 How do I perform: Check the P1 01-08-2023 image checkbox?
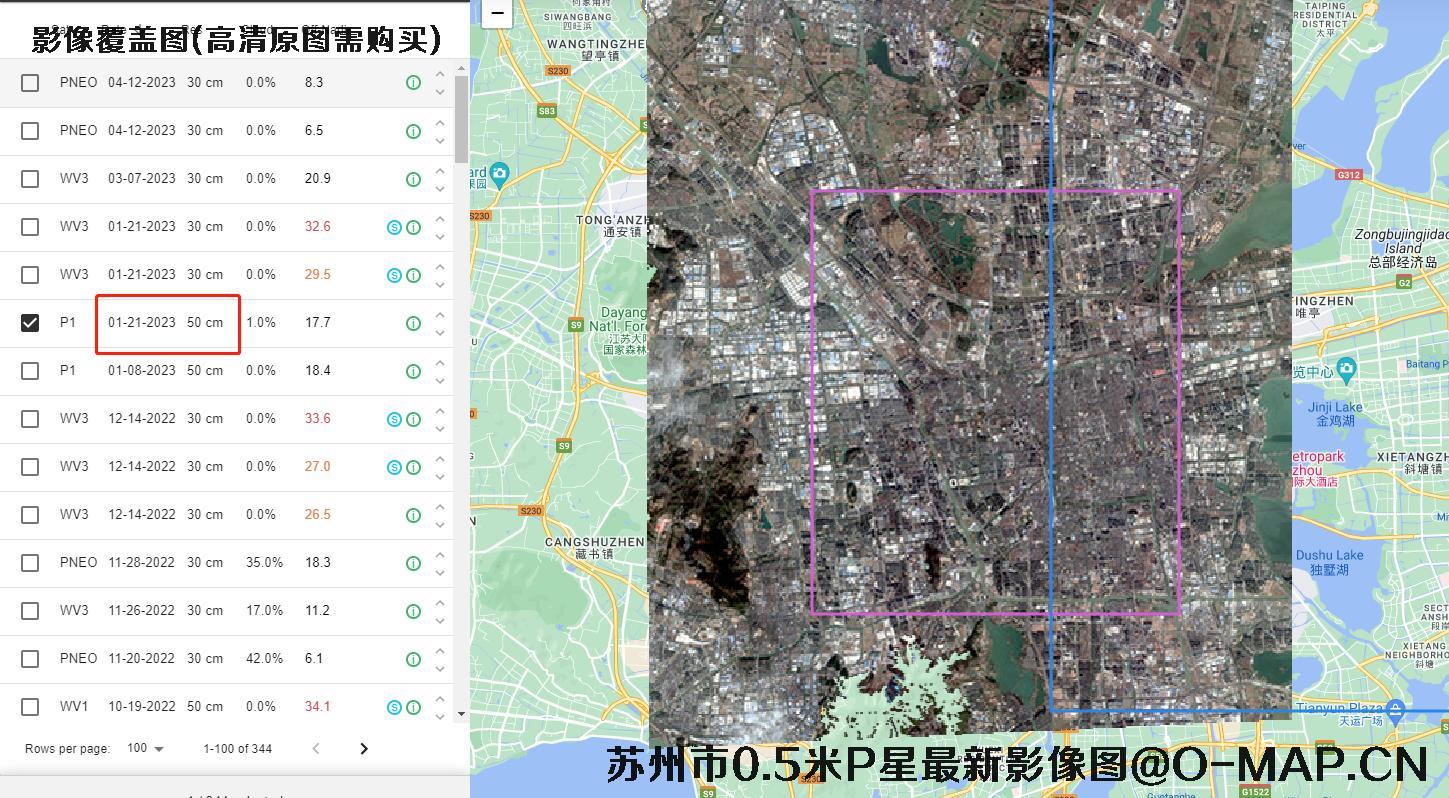[30, 371]
